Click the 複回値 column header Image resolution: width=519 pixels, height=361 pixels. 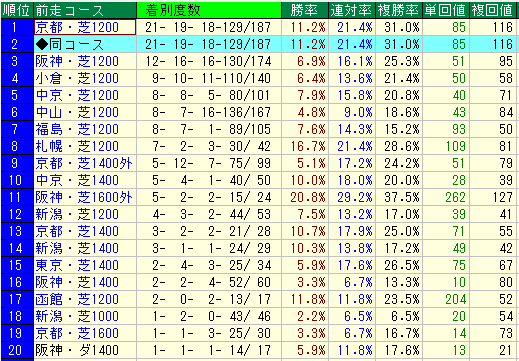(493, 10)
